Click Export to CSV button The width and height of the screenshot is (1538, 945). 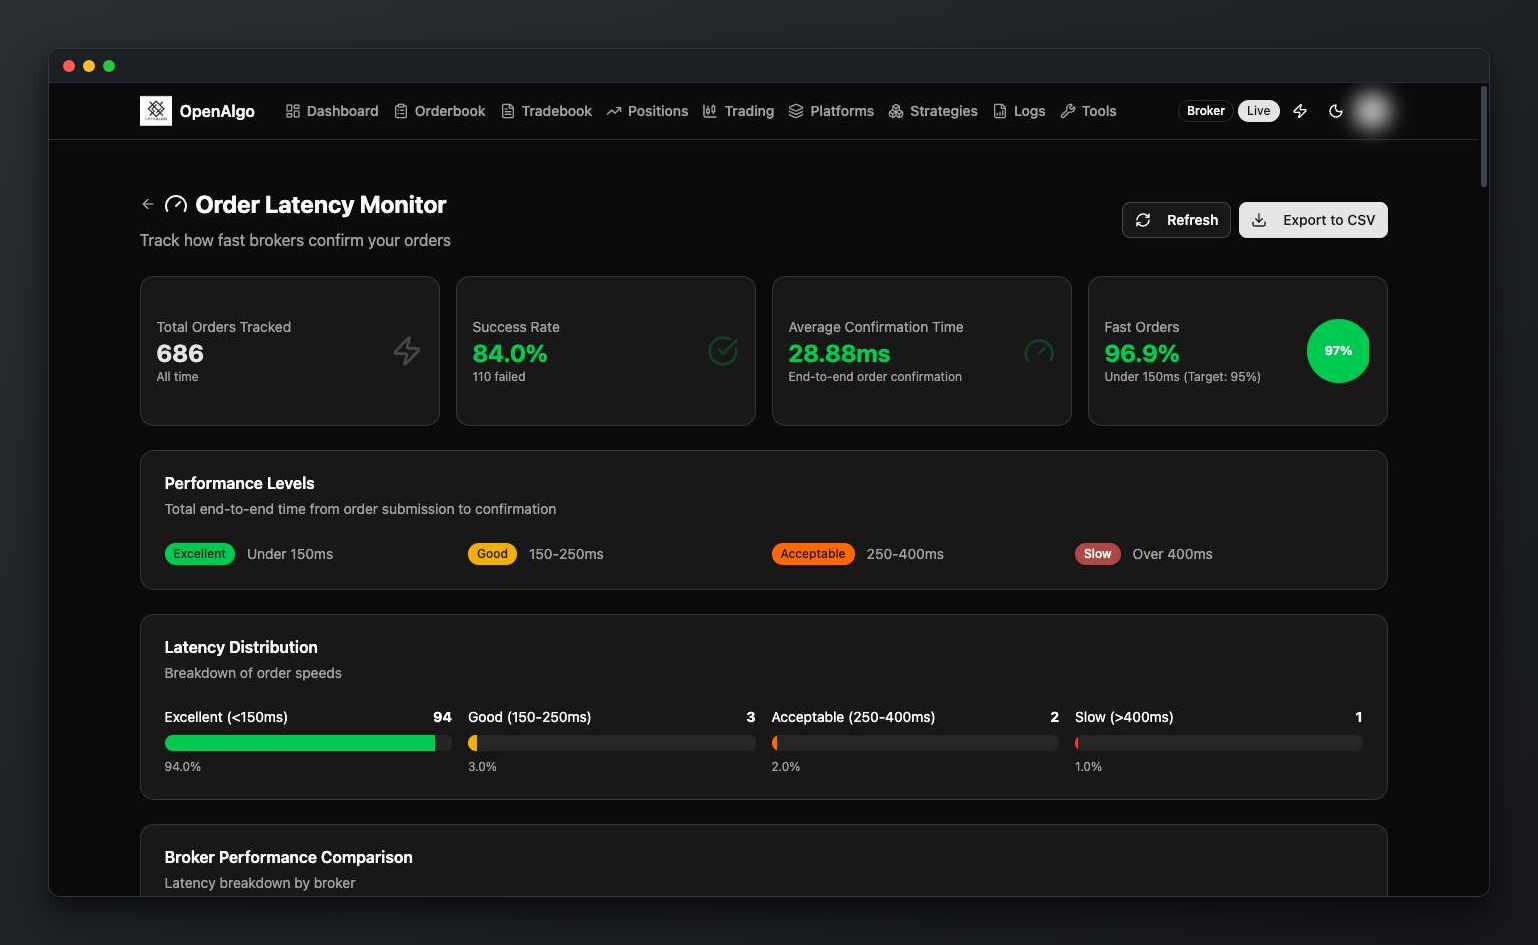[1313, 220]
